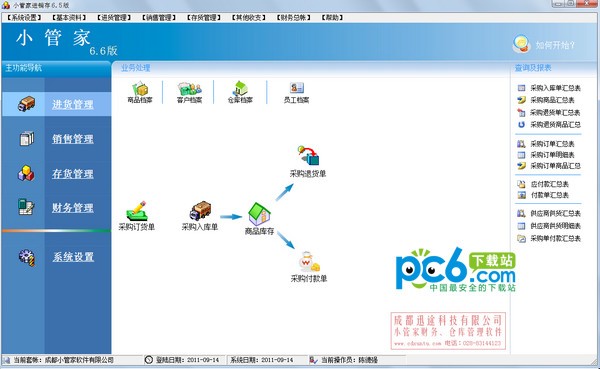
Task: Select 销售管理 in the navigation sidebar
Action: pyautogui.click(x=73, y=139)
